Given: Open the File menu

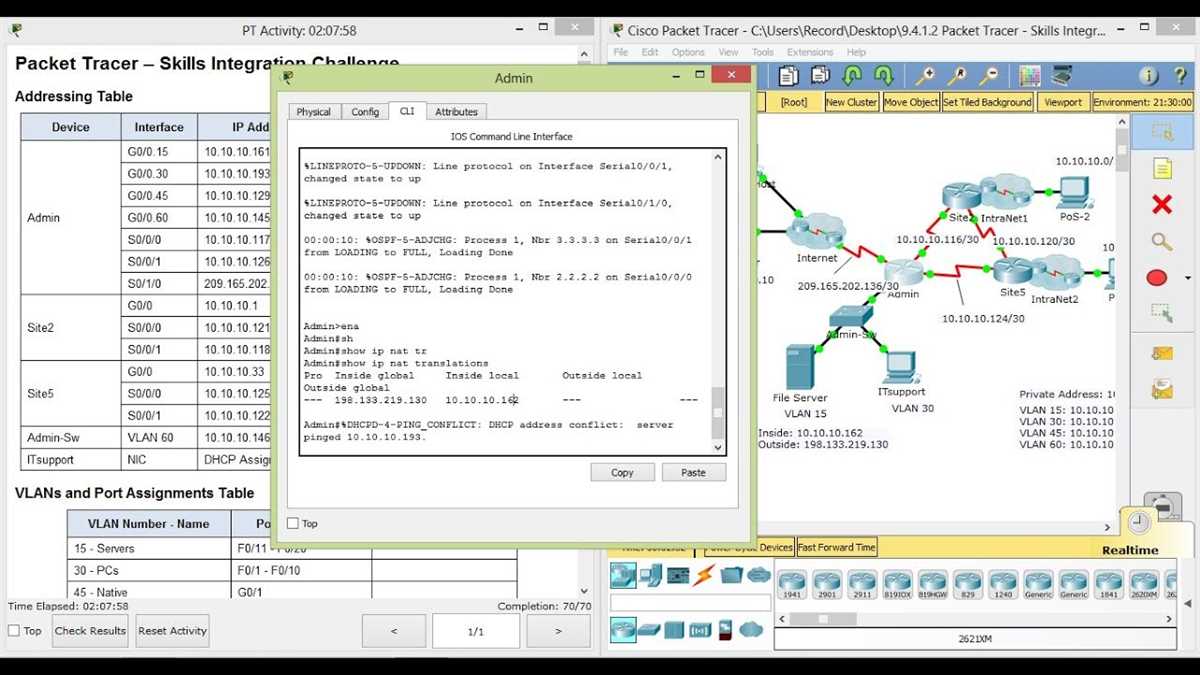Looking at the screenshot, I should 621,52.
